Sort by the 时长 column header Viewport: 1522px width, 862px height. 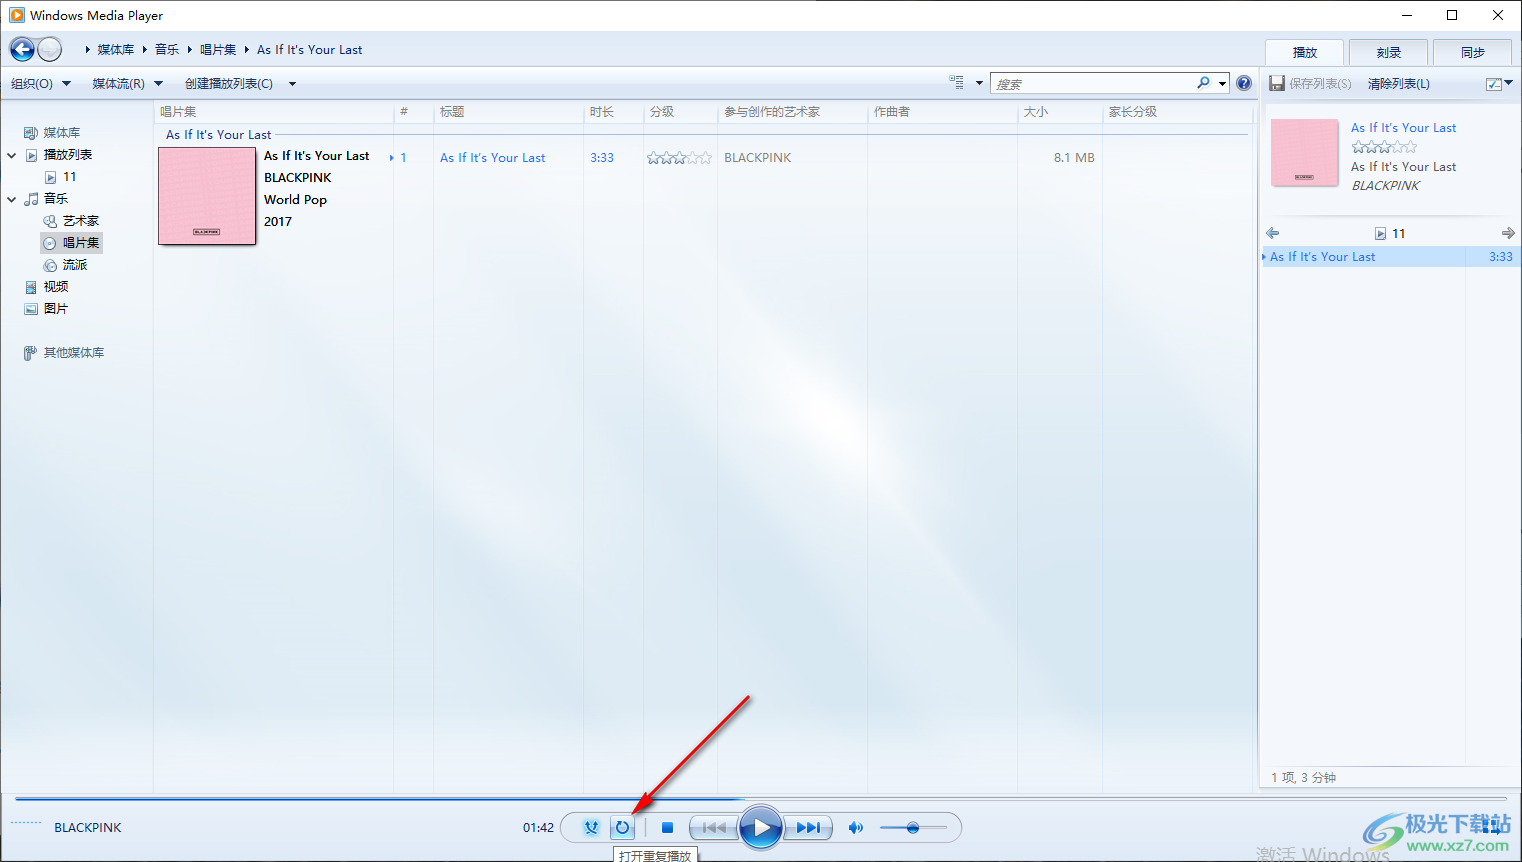pos(613,112)
